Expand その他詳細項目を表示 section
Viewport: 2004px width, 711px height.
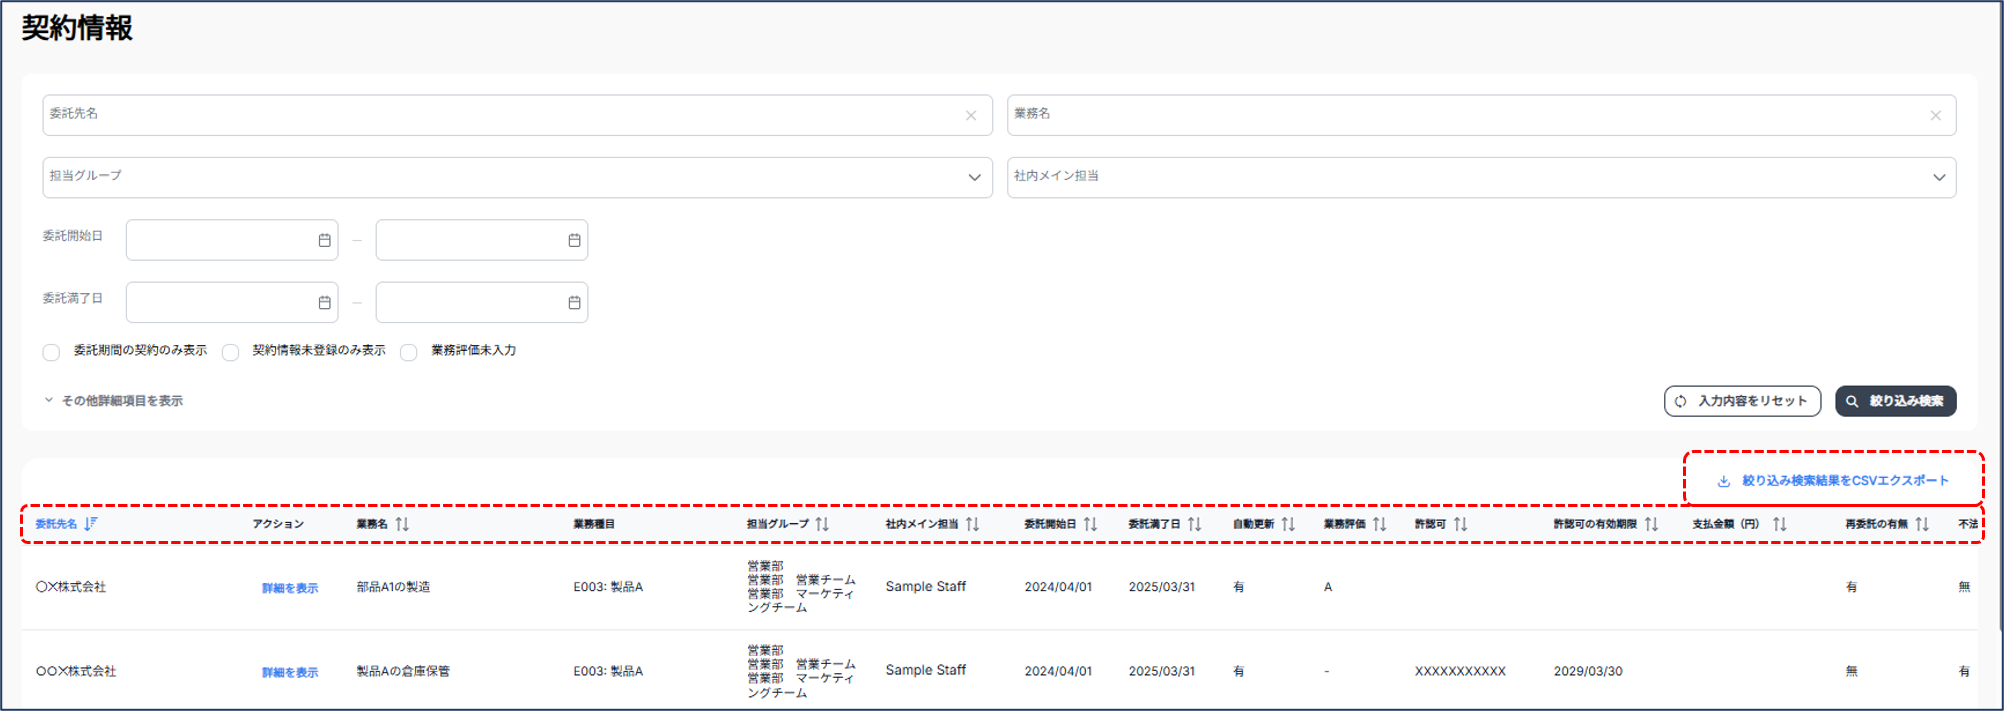[x=113, y=401]
